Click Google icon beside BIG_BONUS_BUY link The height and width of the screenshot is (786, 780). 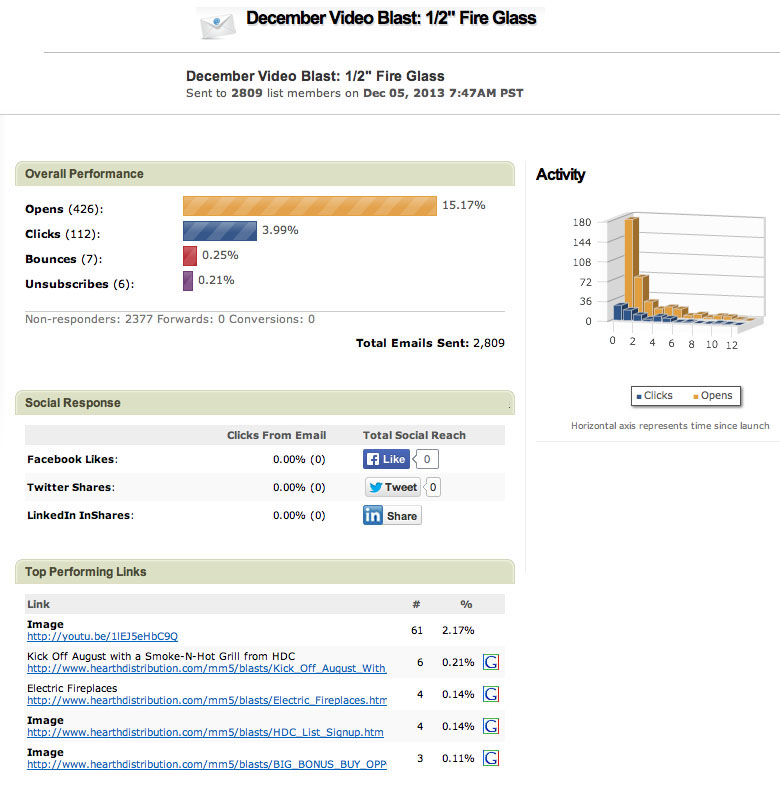point(491,758)
